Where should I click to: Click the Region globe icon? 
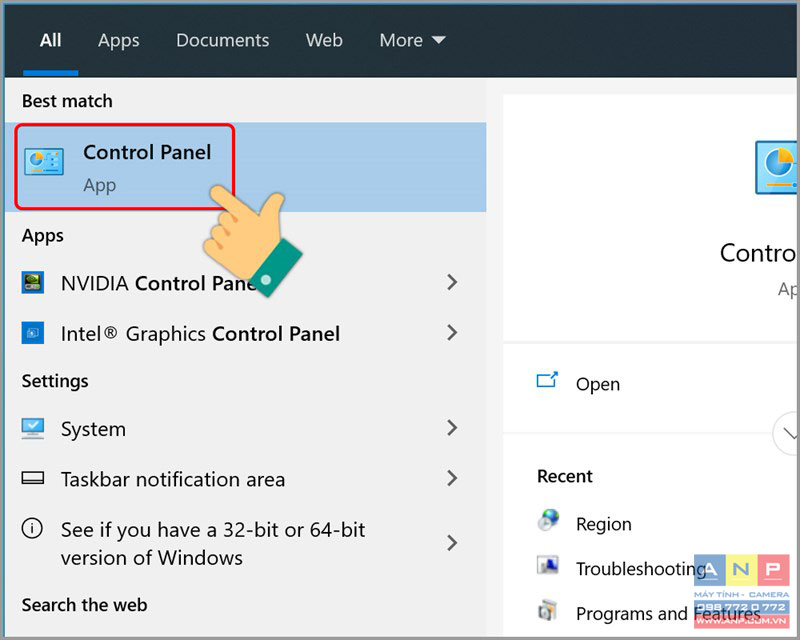point(548,520)
